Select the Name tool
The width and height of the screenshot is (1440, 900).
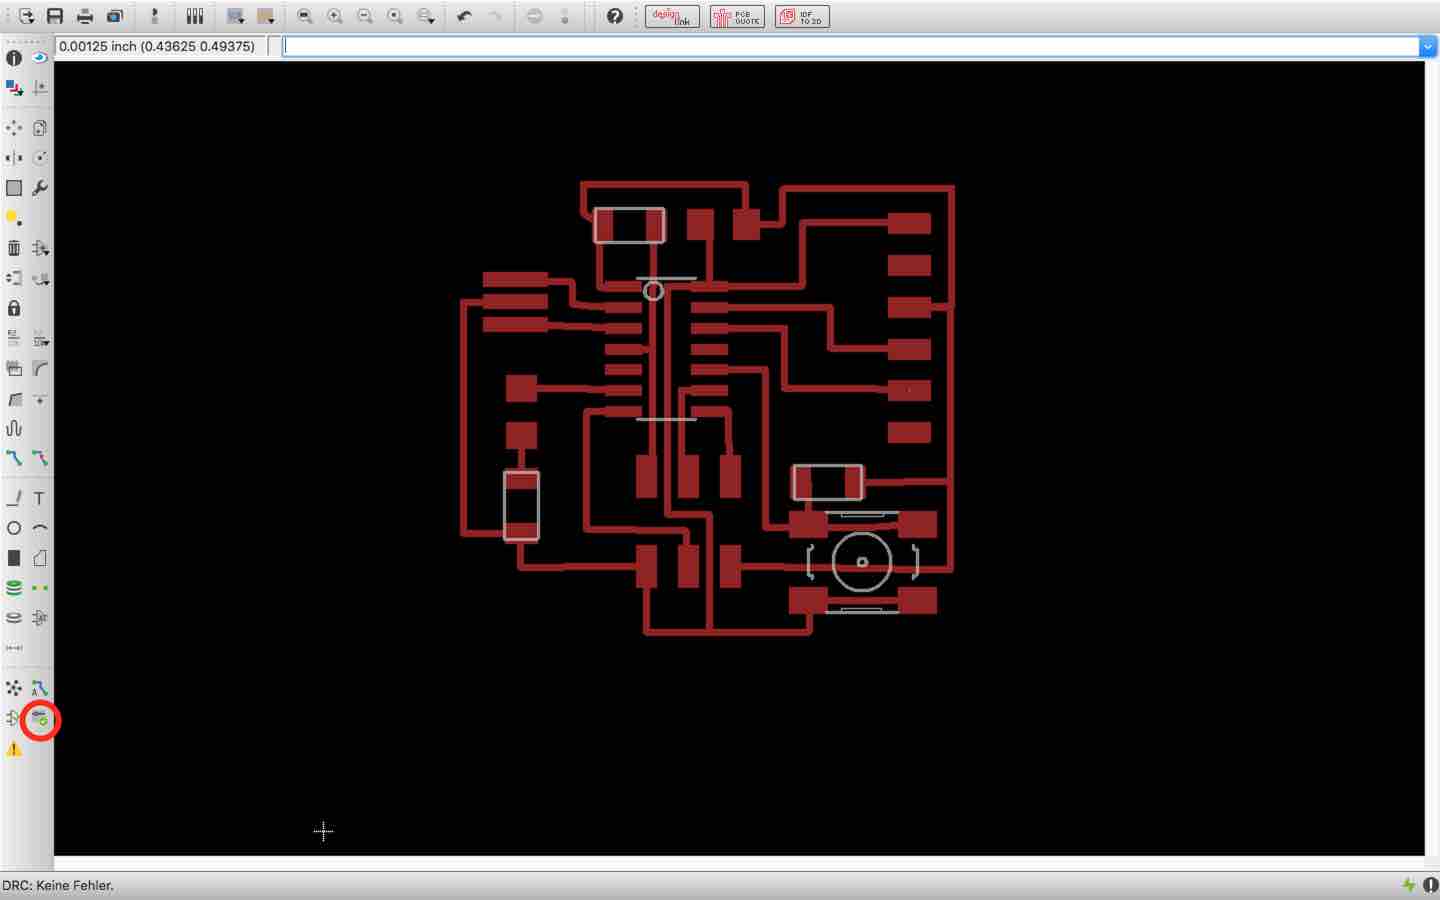pos(14,338)
